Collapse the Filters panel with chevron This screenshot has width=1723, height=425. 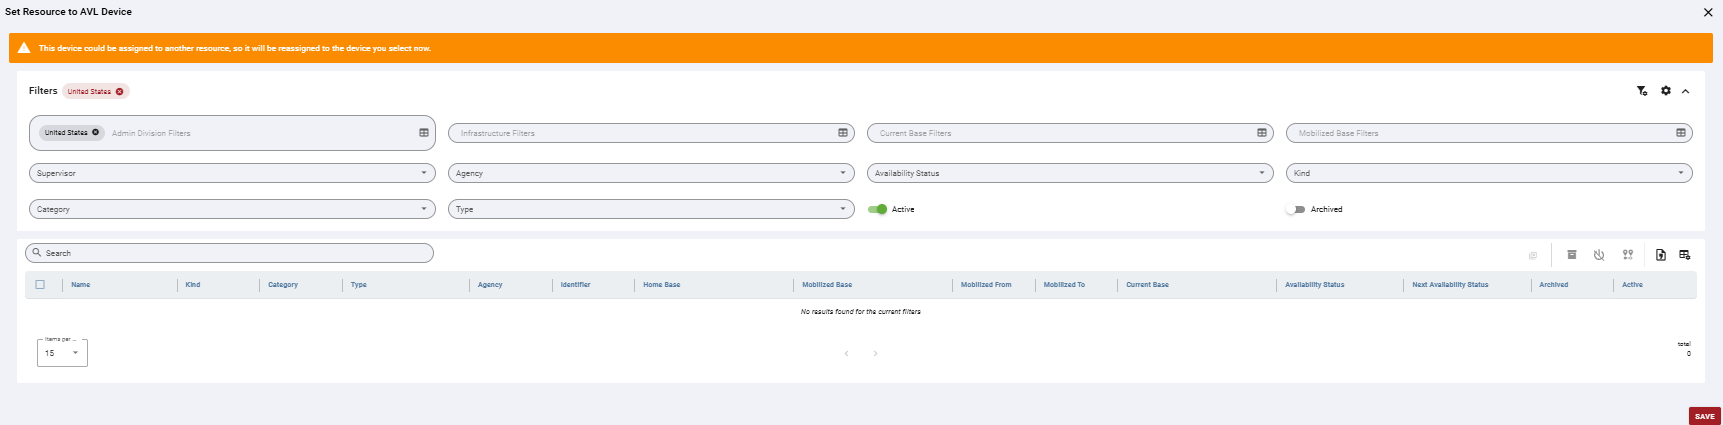1686,91
